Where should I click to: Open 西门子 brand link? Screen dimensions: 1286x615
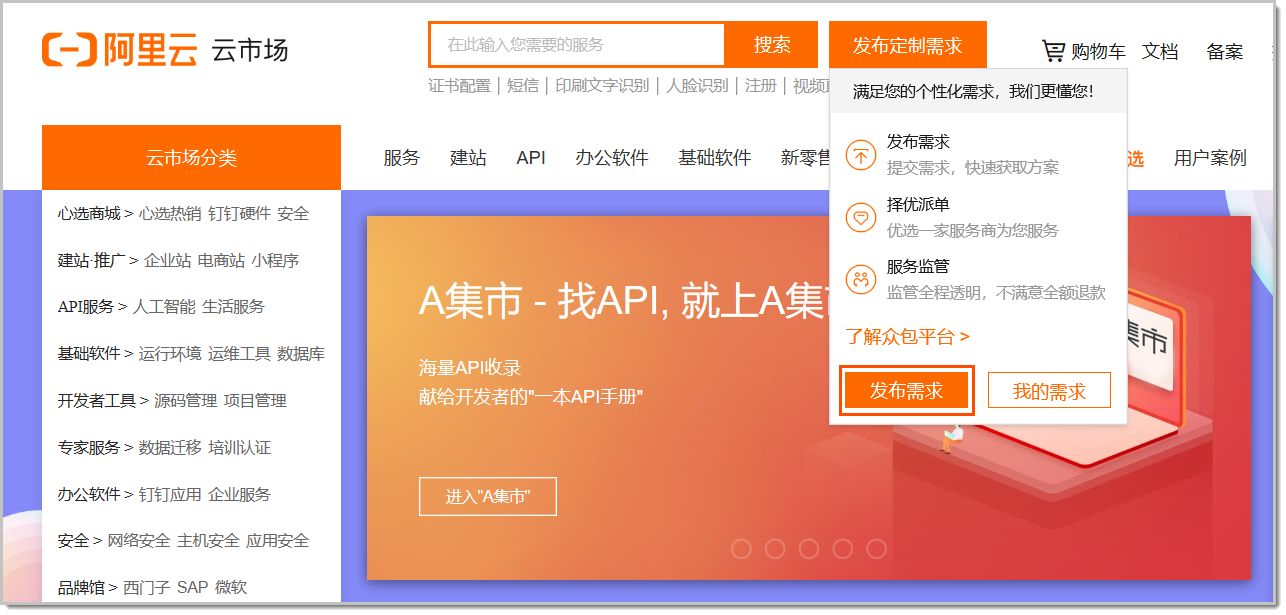(146, 588)
